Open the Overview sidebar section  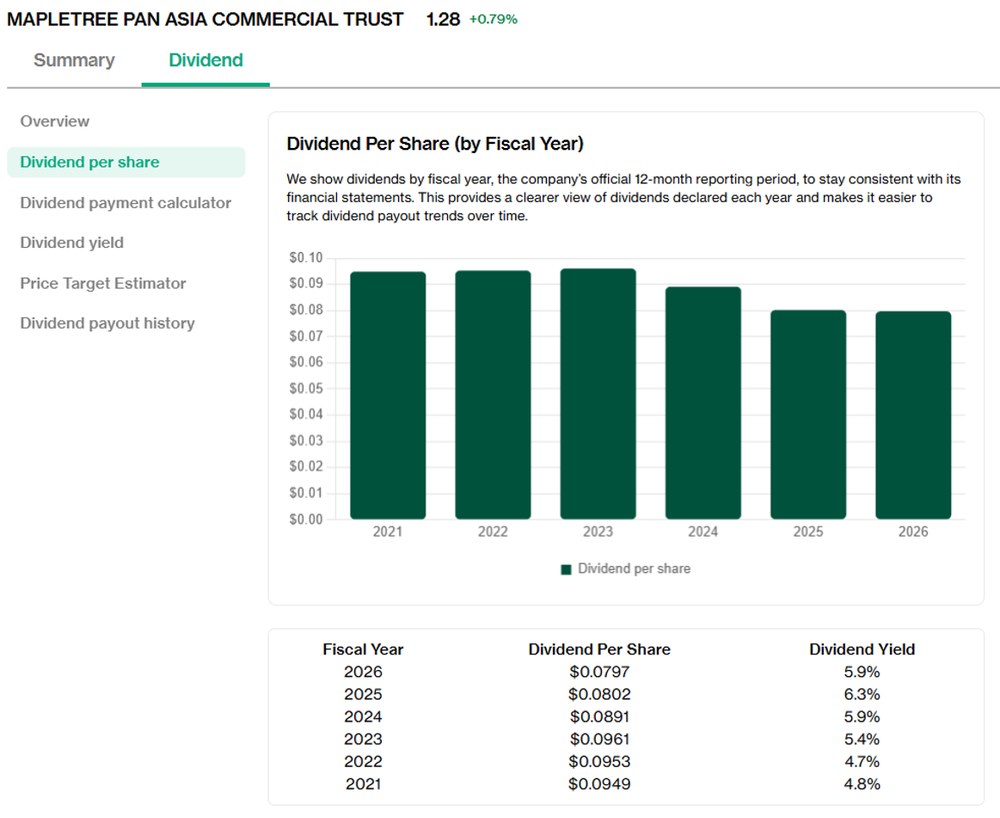click(x=55, y=121)
